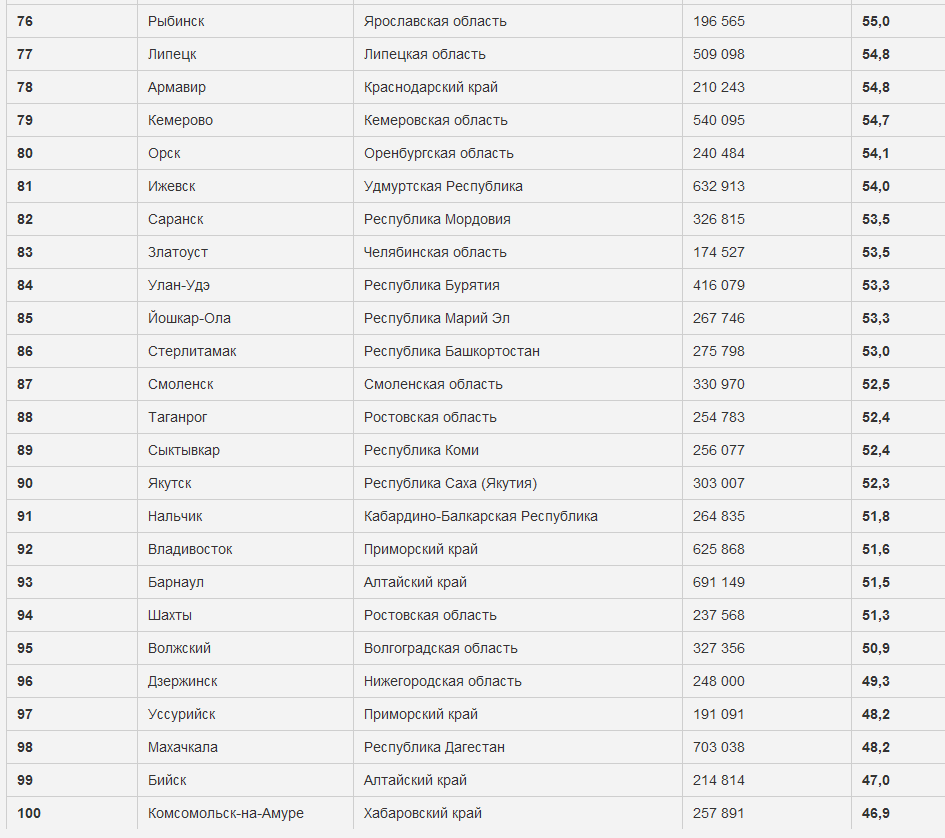The width and height of the screenshot is (945, 838).
Task: Click the Йошкар-Ола city name
Action: point(189,318)
